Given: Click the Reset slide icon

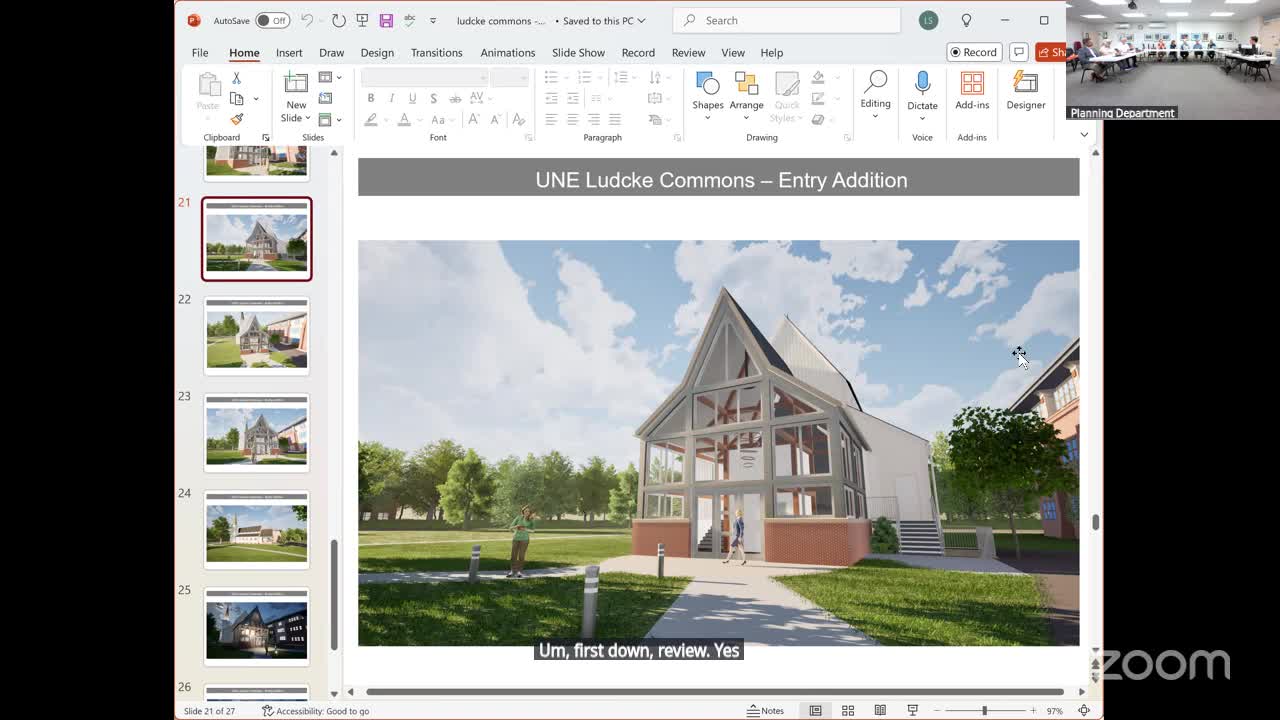Looking at the screenshot, I should 325,98.
